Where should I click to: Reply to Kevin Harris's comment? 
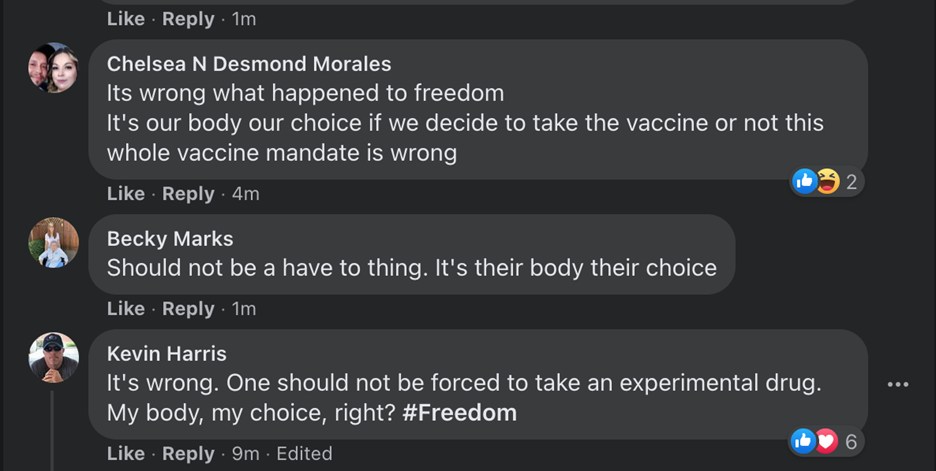coord(188,454)
